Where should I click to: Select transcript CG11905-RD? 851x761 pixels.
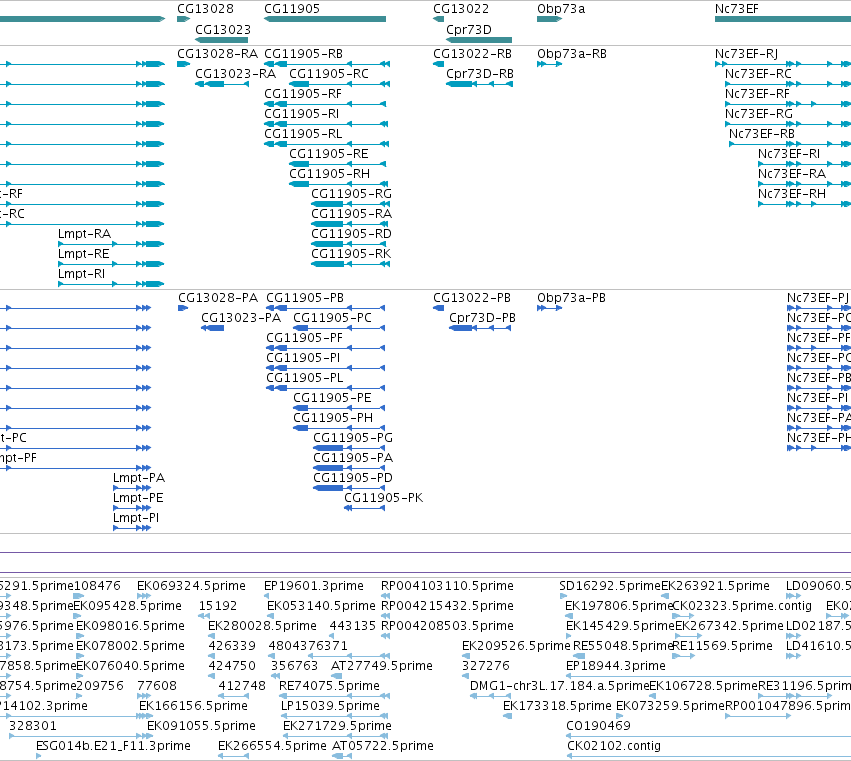351,234
